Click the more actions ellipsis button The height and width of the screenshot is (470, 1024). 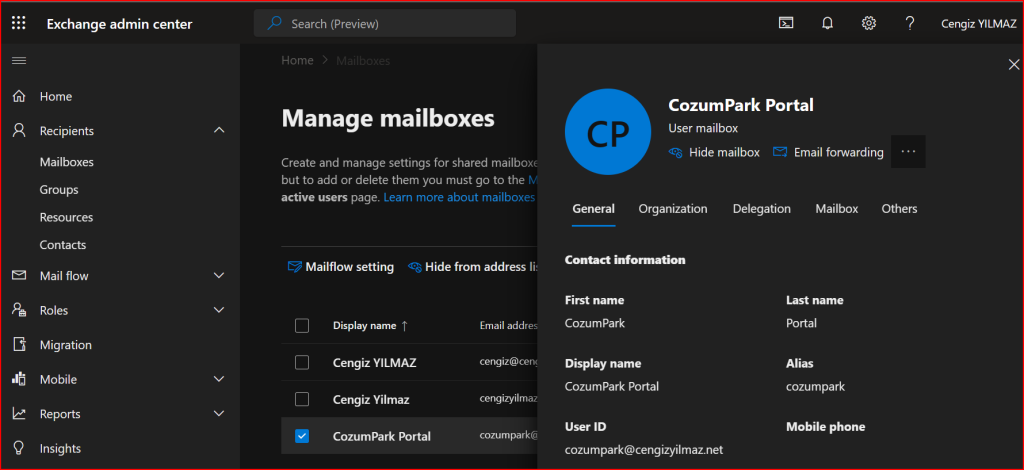click(x=908, y=151)
